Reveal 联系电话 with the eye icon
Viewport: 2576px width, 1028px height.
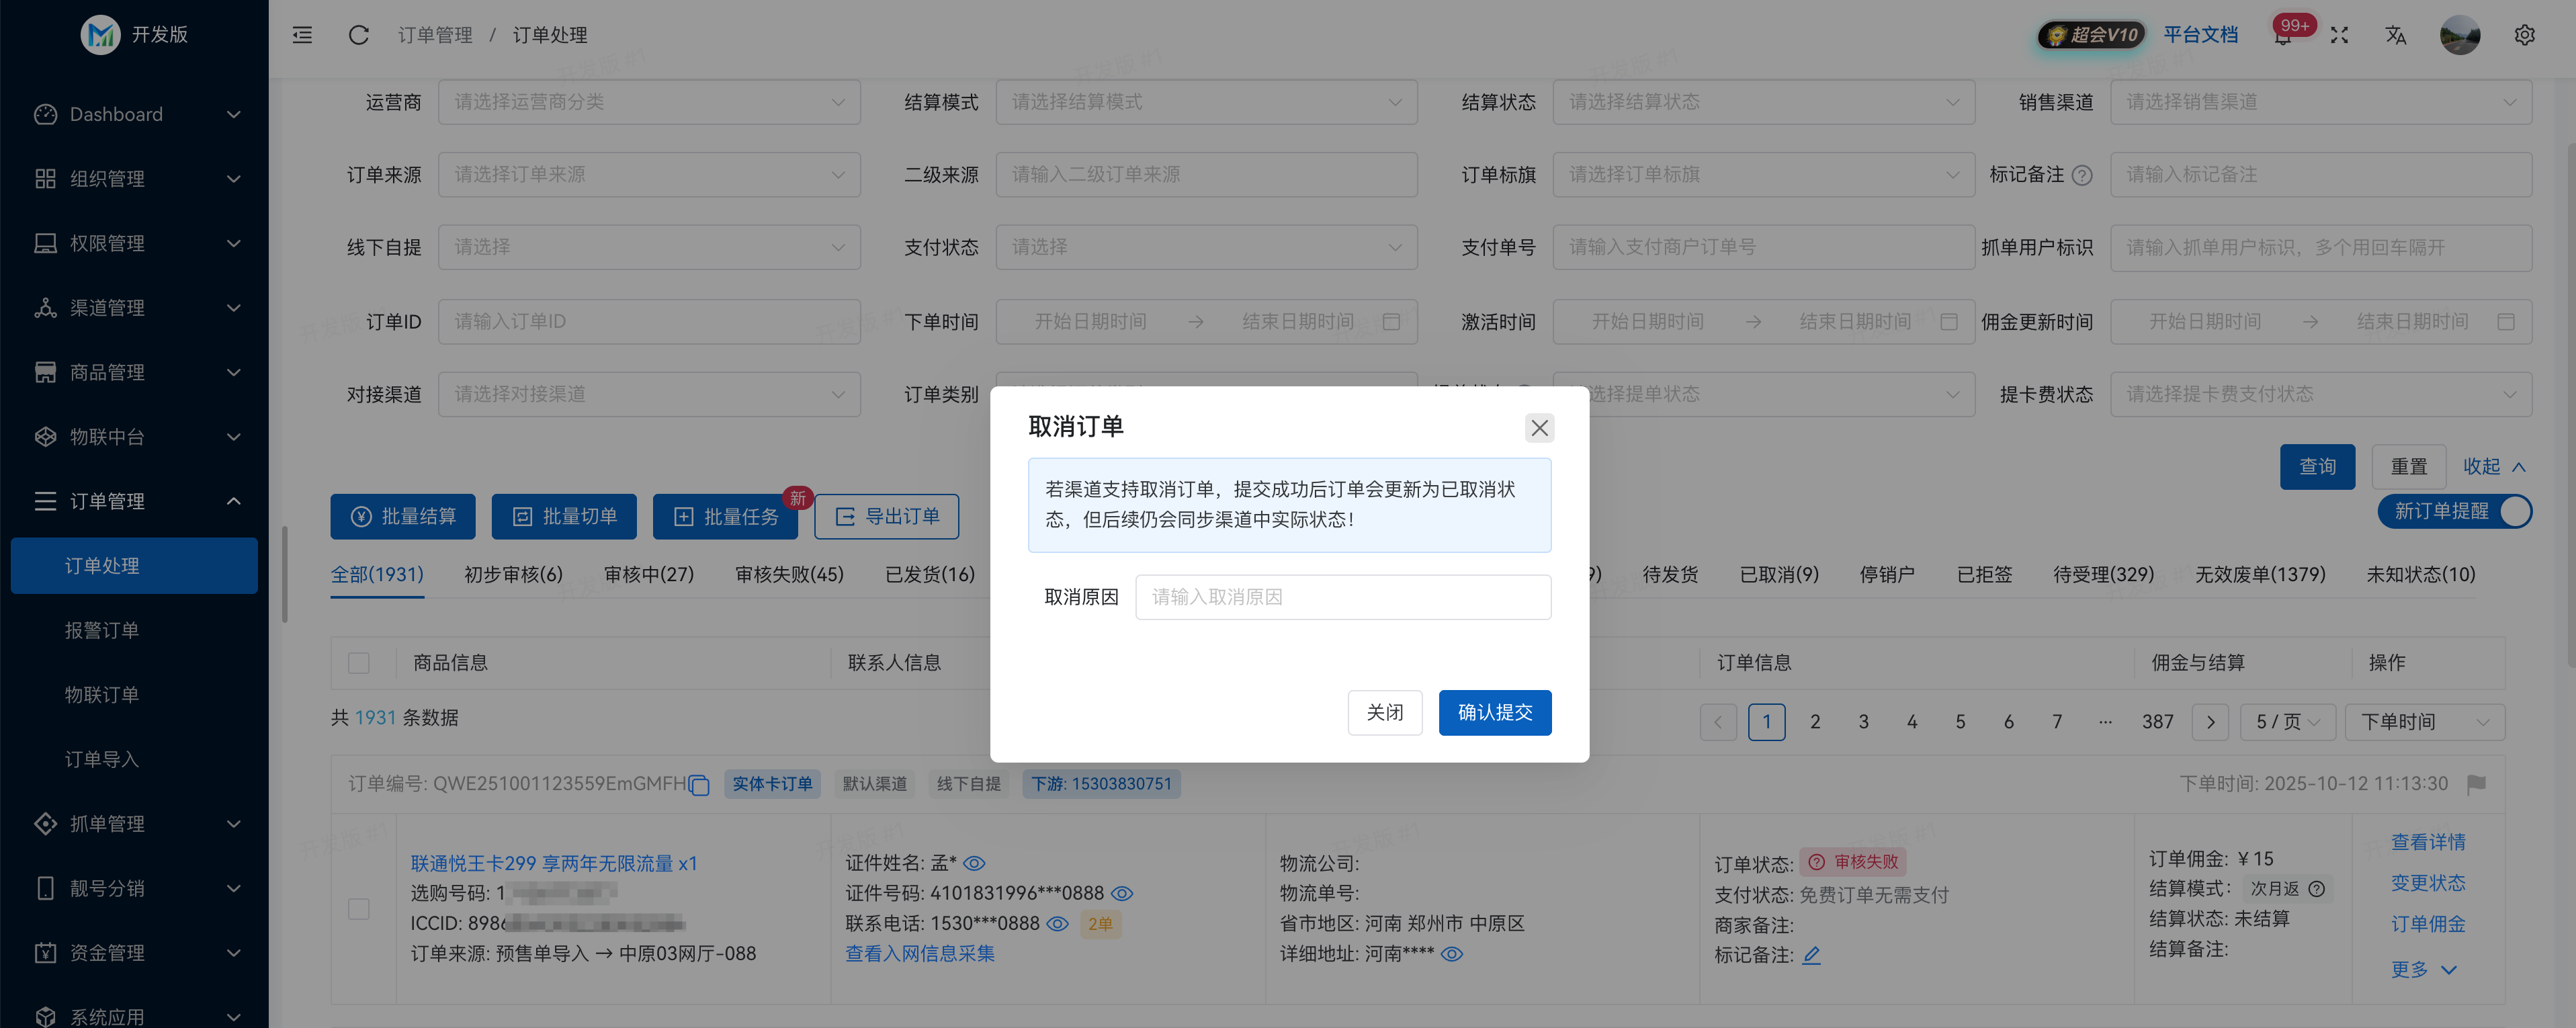tap(1059, 924)
